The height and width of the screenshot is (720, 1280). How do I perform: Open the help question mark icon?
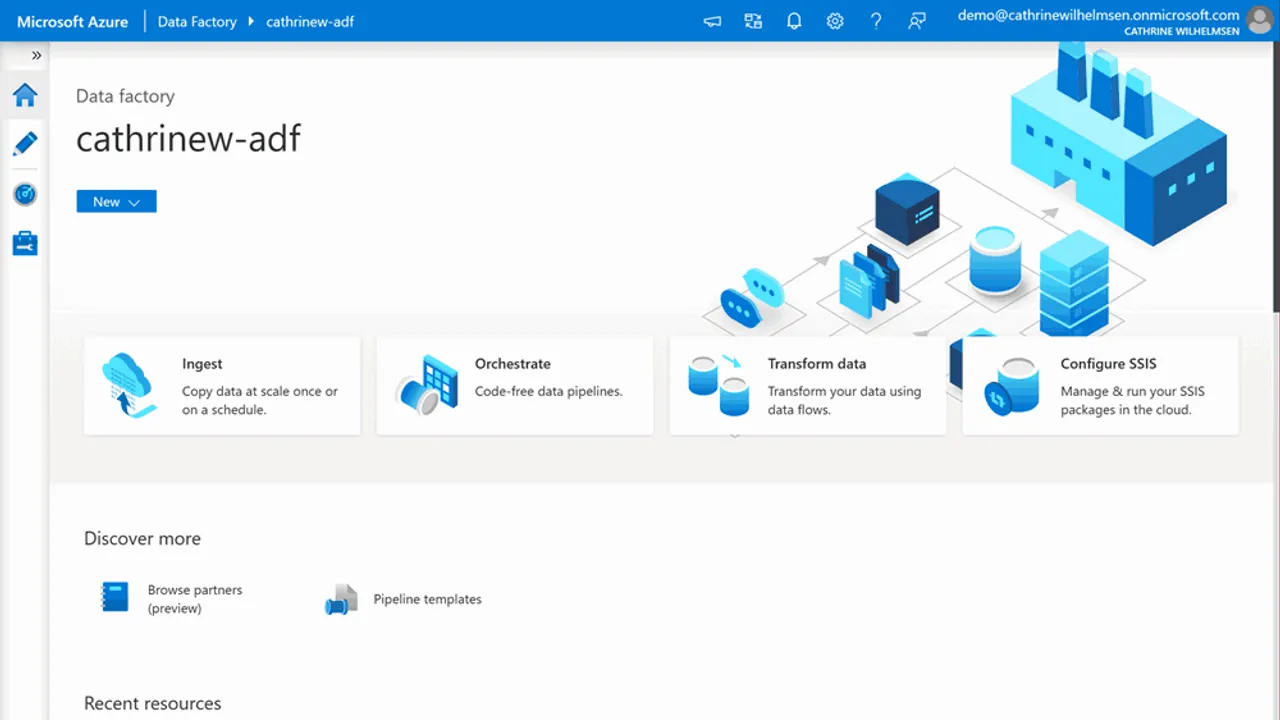pos(876,21)
